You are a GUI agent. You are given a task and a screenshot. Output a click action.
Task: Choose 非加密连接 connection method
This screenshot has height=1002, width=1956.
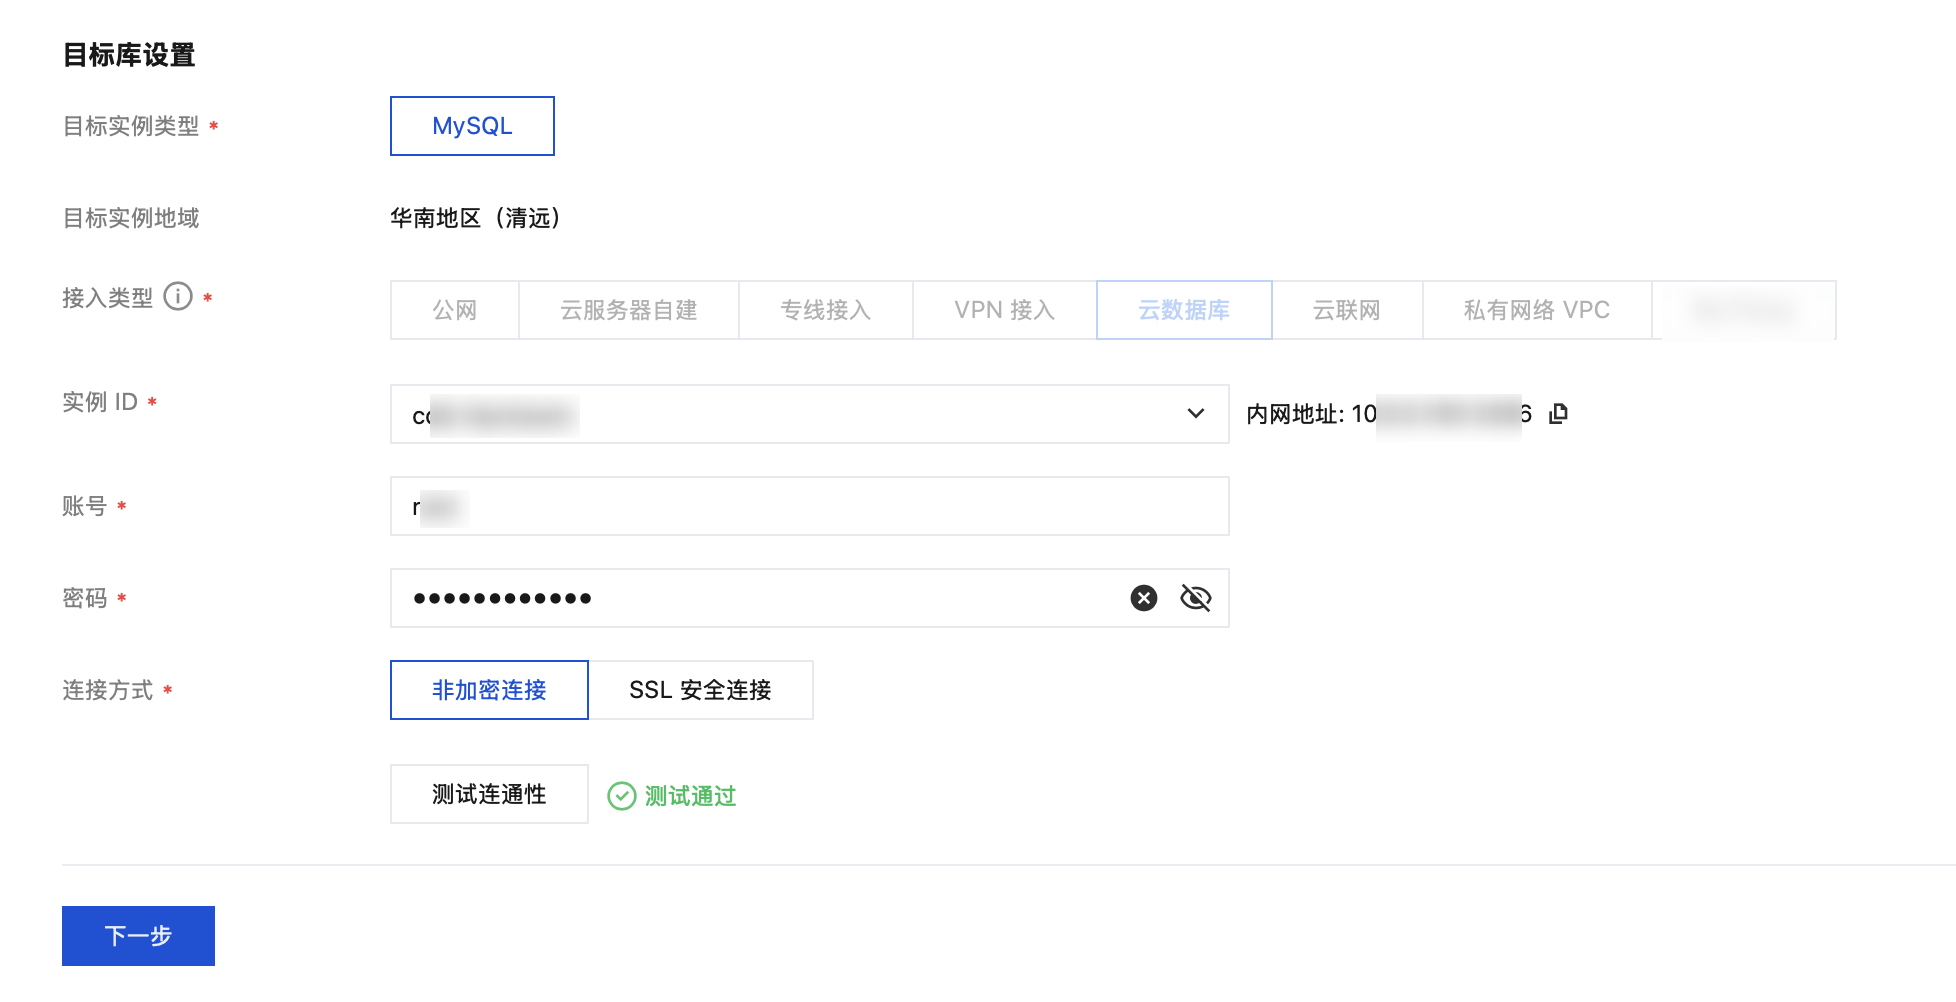pyautogui.click(x=489, y=690)
